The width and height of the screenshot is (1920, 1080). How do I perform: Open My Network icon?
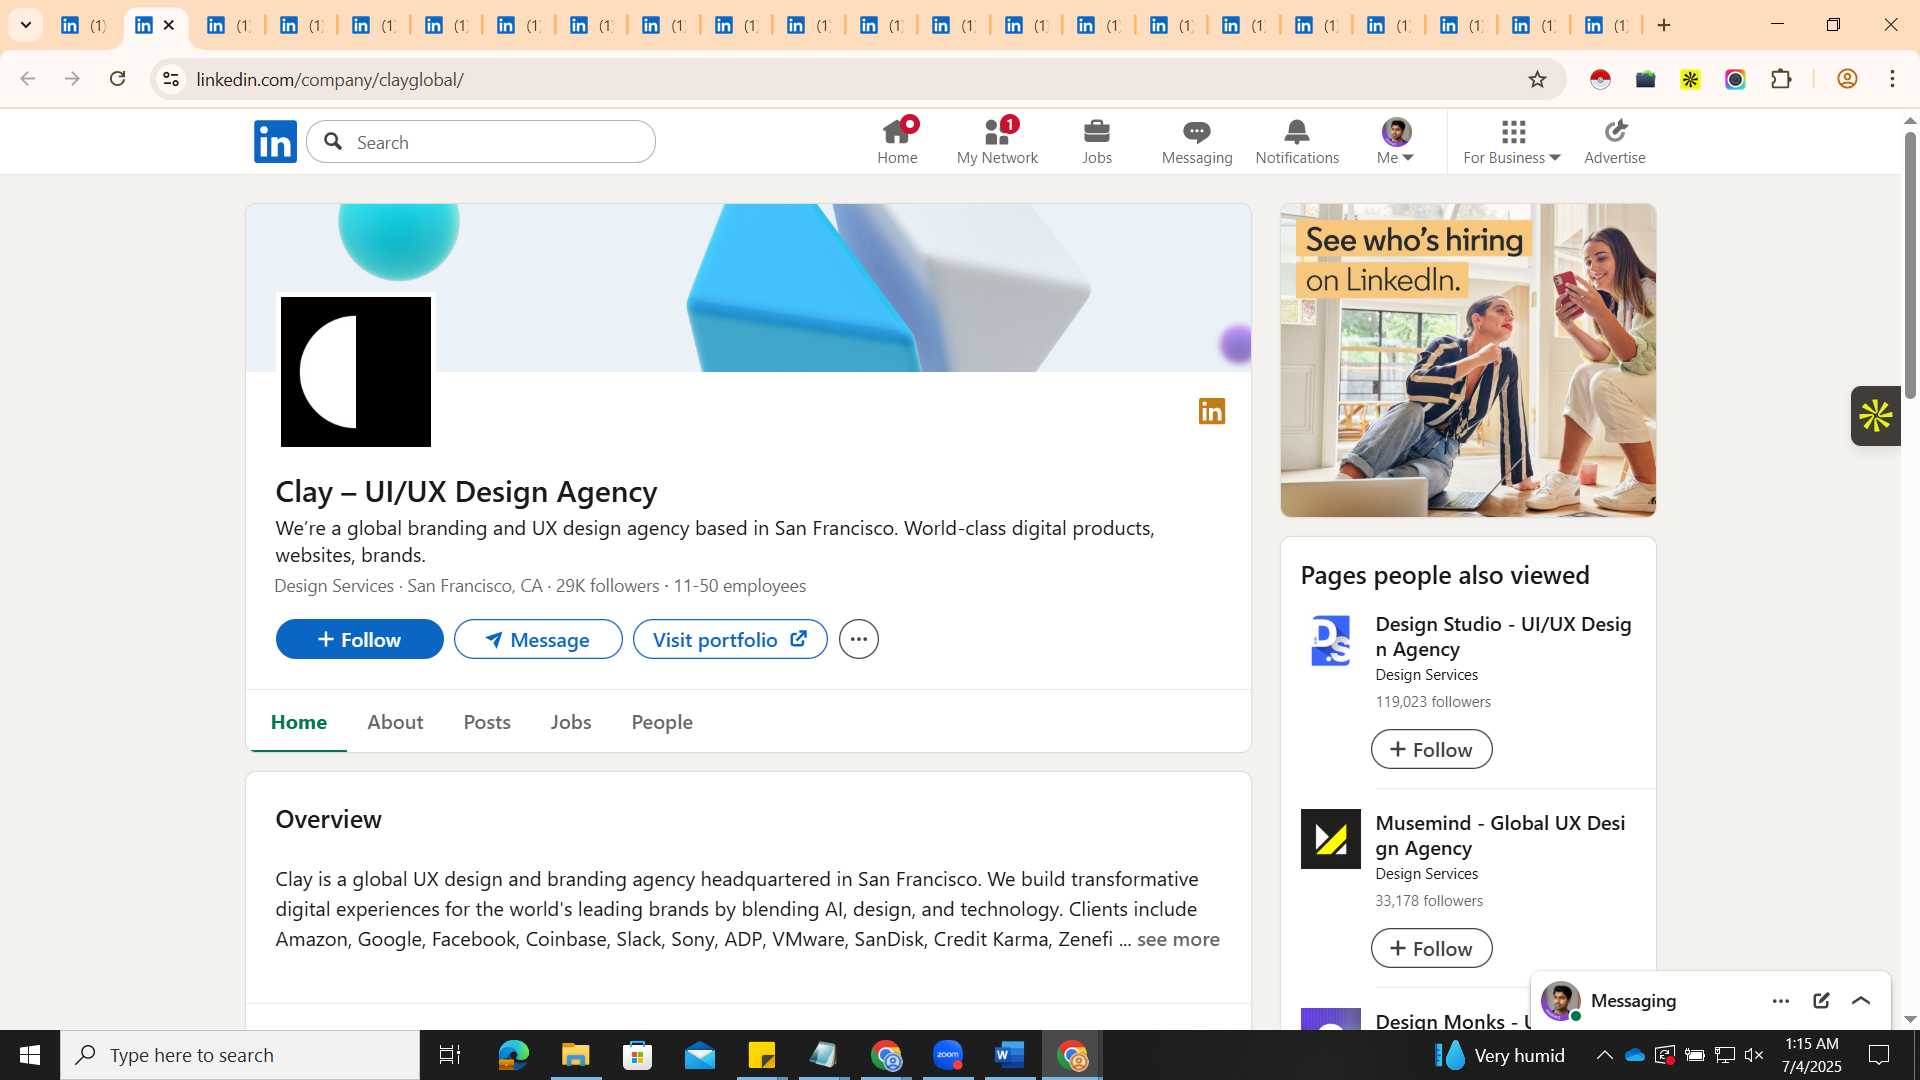tap(997, 131)
